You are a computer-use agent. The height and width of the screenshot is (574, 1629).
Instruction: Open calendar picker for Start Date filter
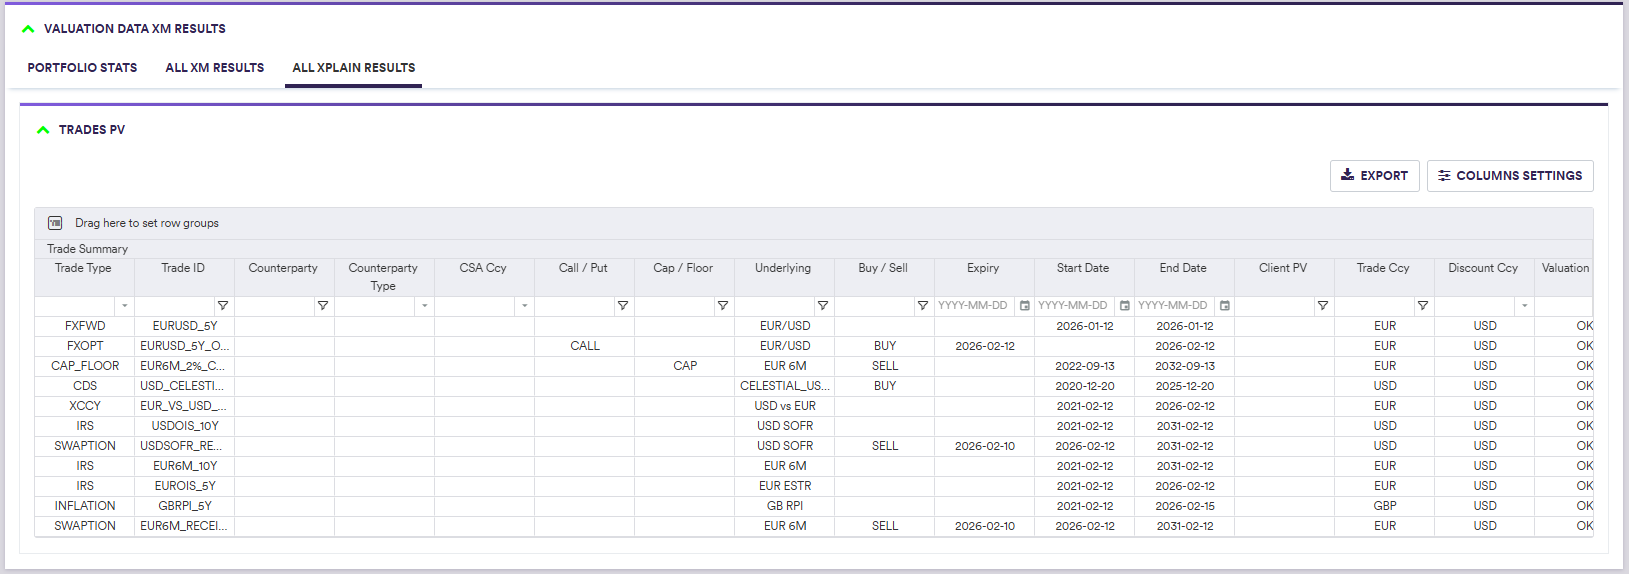(1125, 306)
